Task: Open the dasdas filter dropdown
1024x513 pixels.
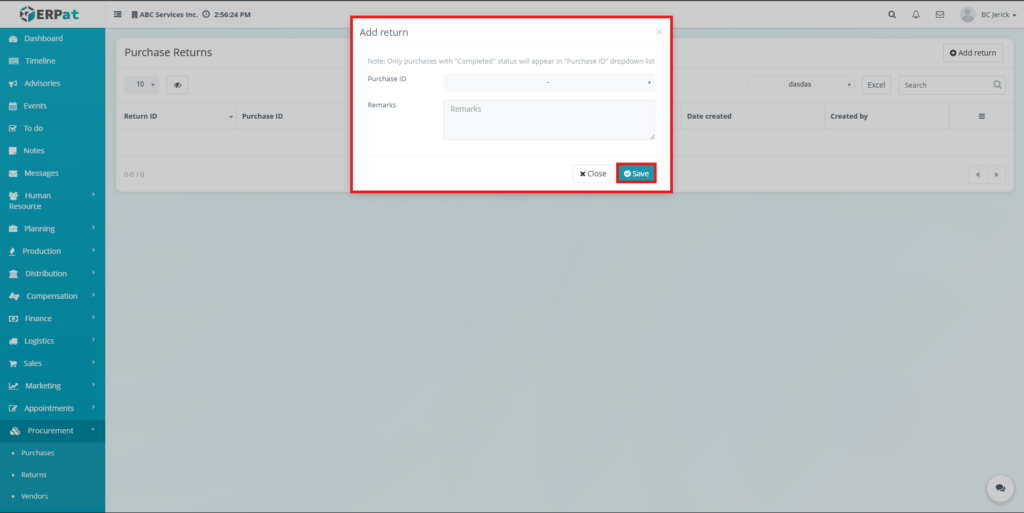Action: [801, 84]
